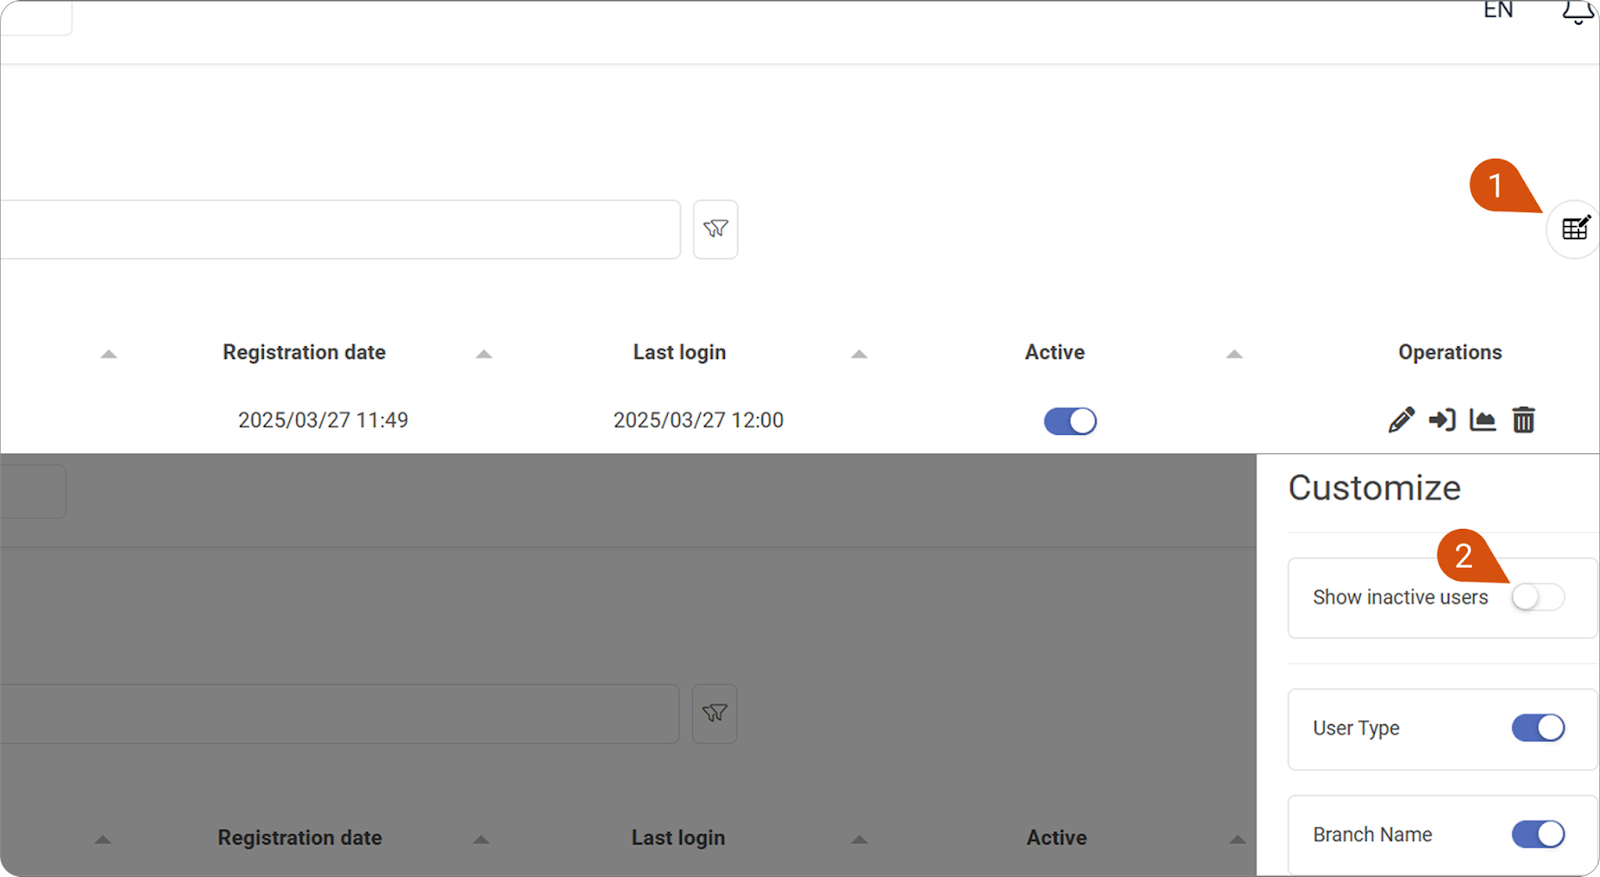Click sort arrow right of Registration date
The width and height of the screenshot is (1600, 877).
pos(484,354)
